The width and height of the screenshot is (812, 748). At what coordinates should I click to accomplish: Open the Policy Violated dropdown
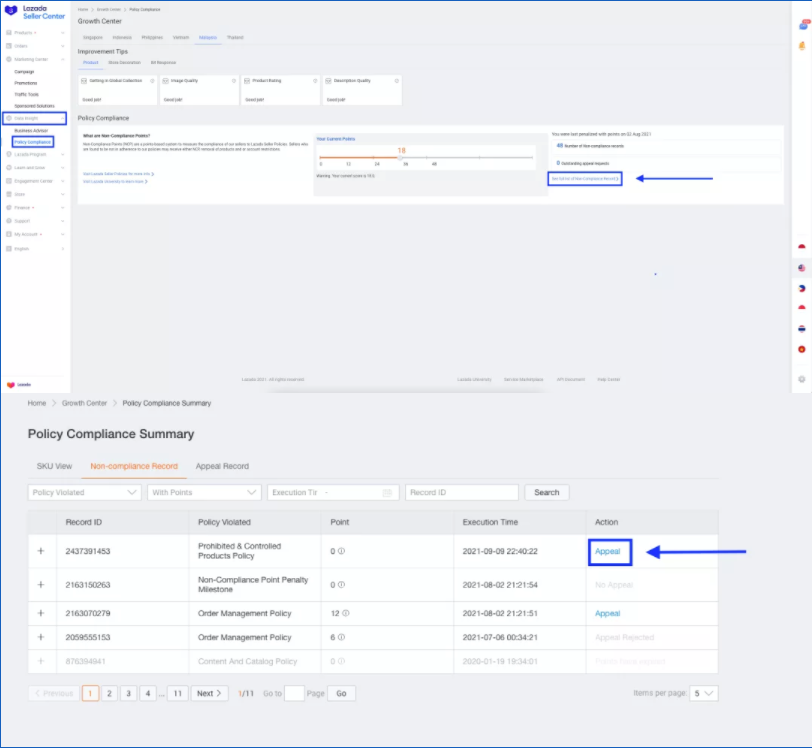(x=84, y=493)
